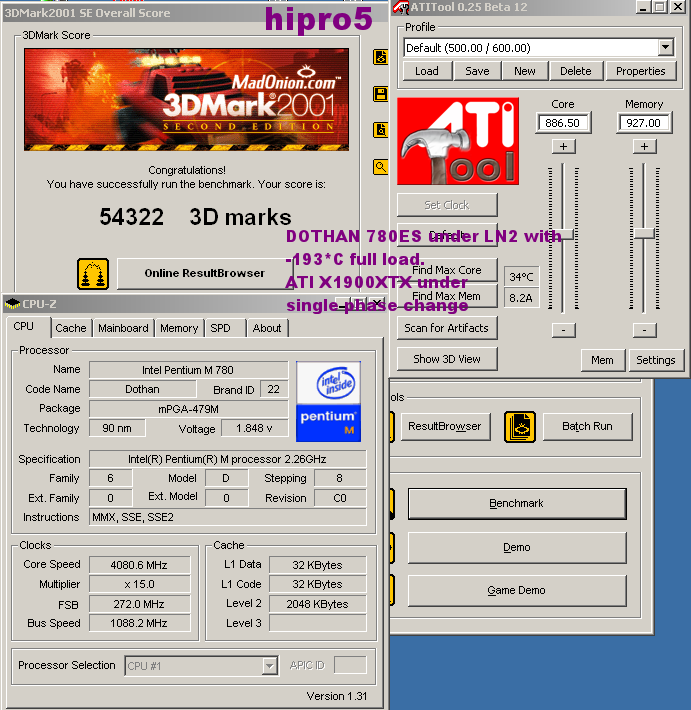This screenshot has width=691, height=710.
Task: Click the Save profile button
Action: point(477,71)
